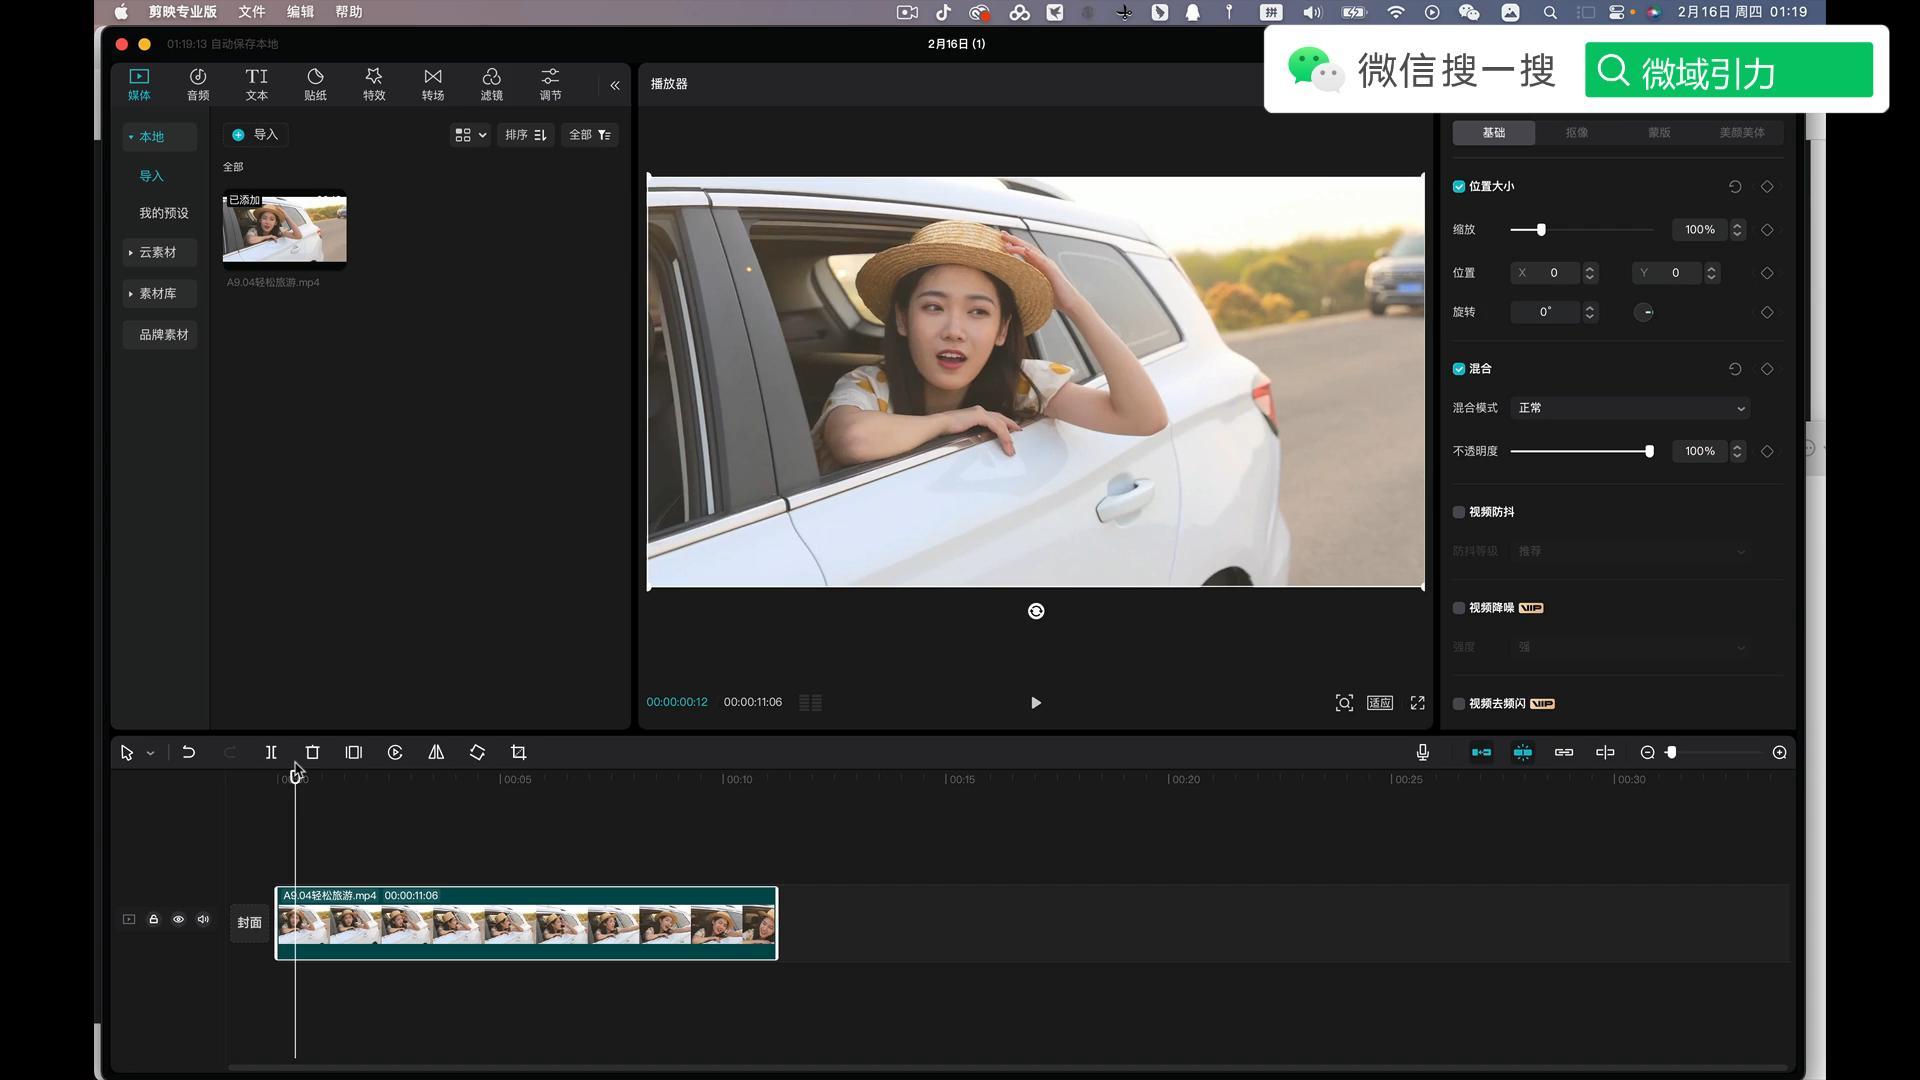Mute the main track audio
The height and width of the screenshot is (1080, 1920).
point(203,919)
